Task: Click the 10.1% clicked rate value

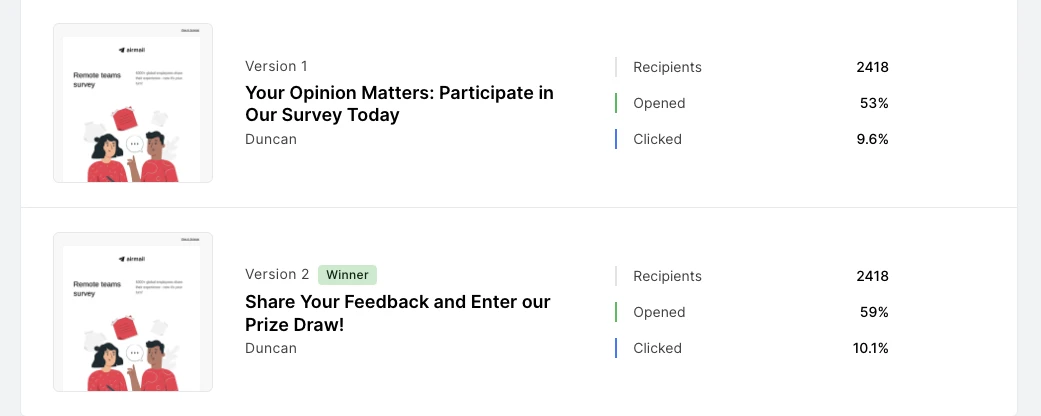Action: click(x=870, y=348)
